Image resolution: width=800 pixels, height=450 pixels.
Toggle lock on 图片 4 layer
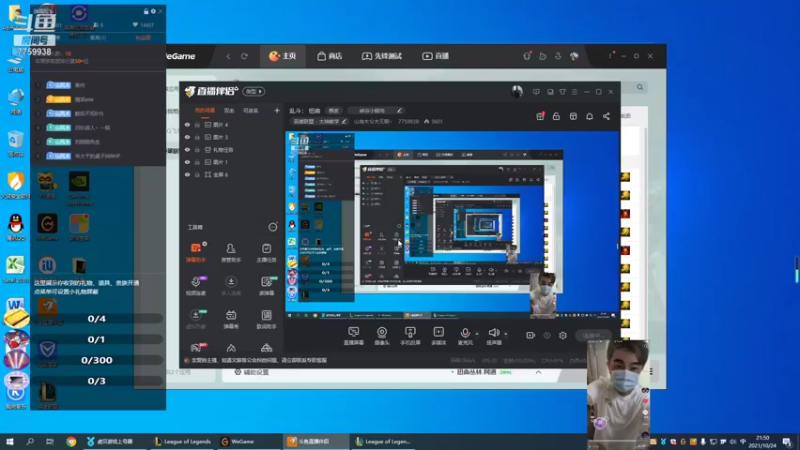[x=197, y=124]
